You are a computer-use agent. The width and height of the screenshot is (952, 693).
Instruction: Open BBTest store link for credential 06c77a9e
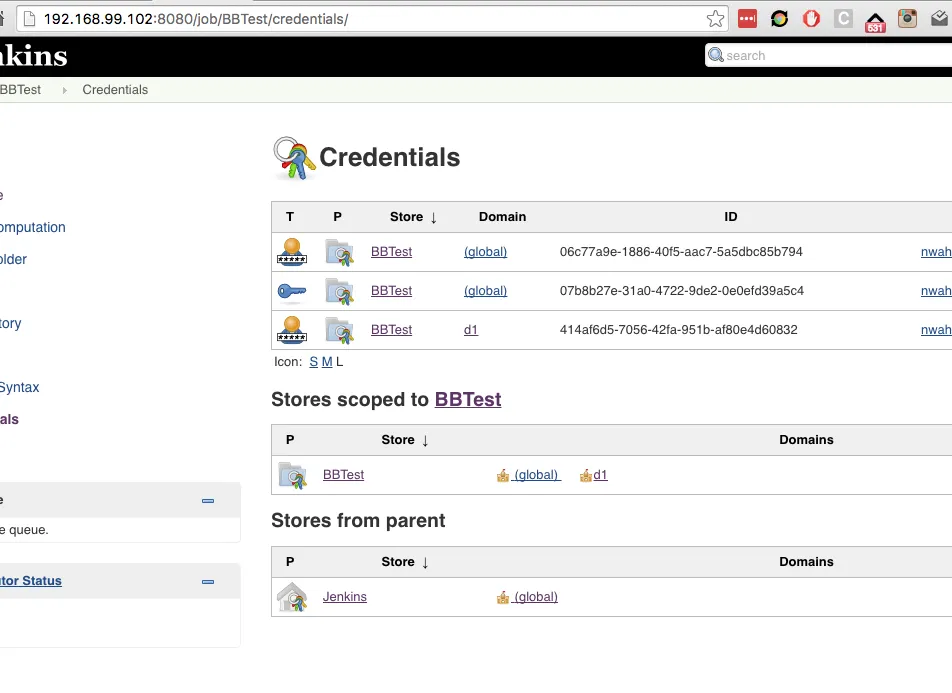[392, 251]
